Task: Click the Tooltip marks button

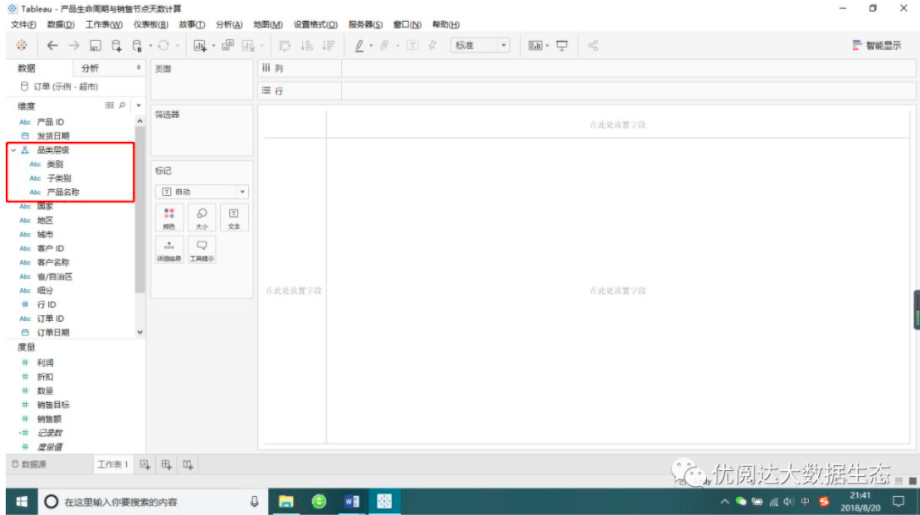Action: coord(201,250)
